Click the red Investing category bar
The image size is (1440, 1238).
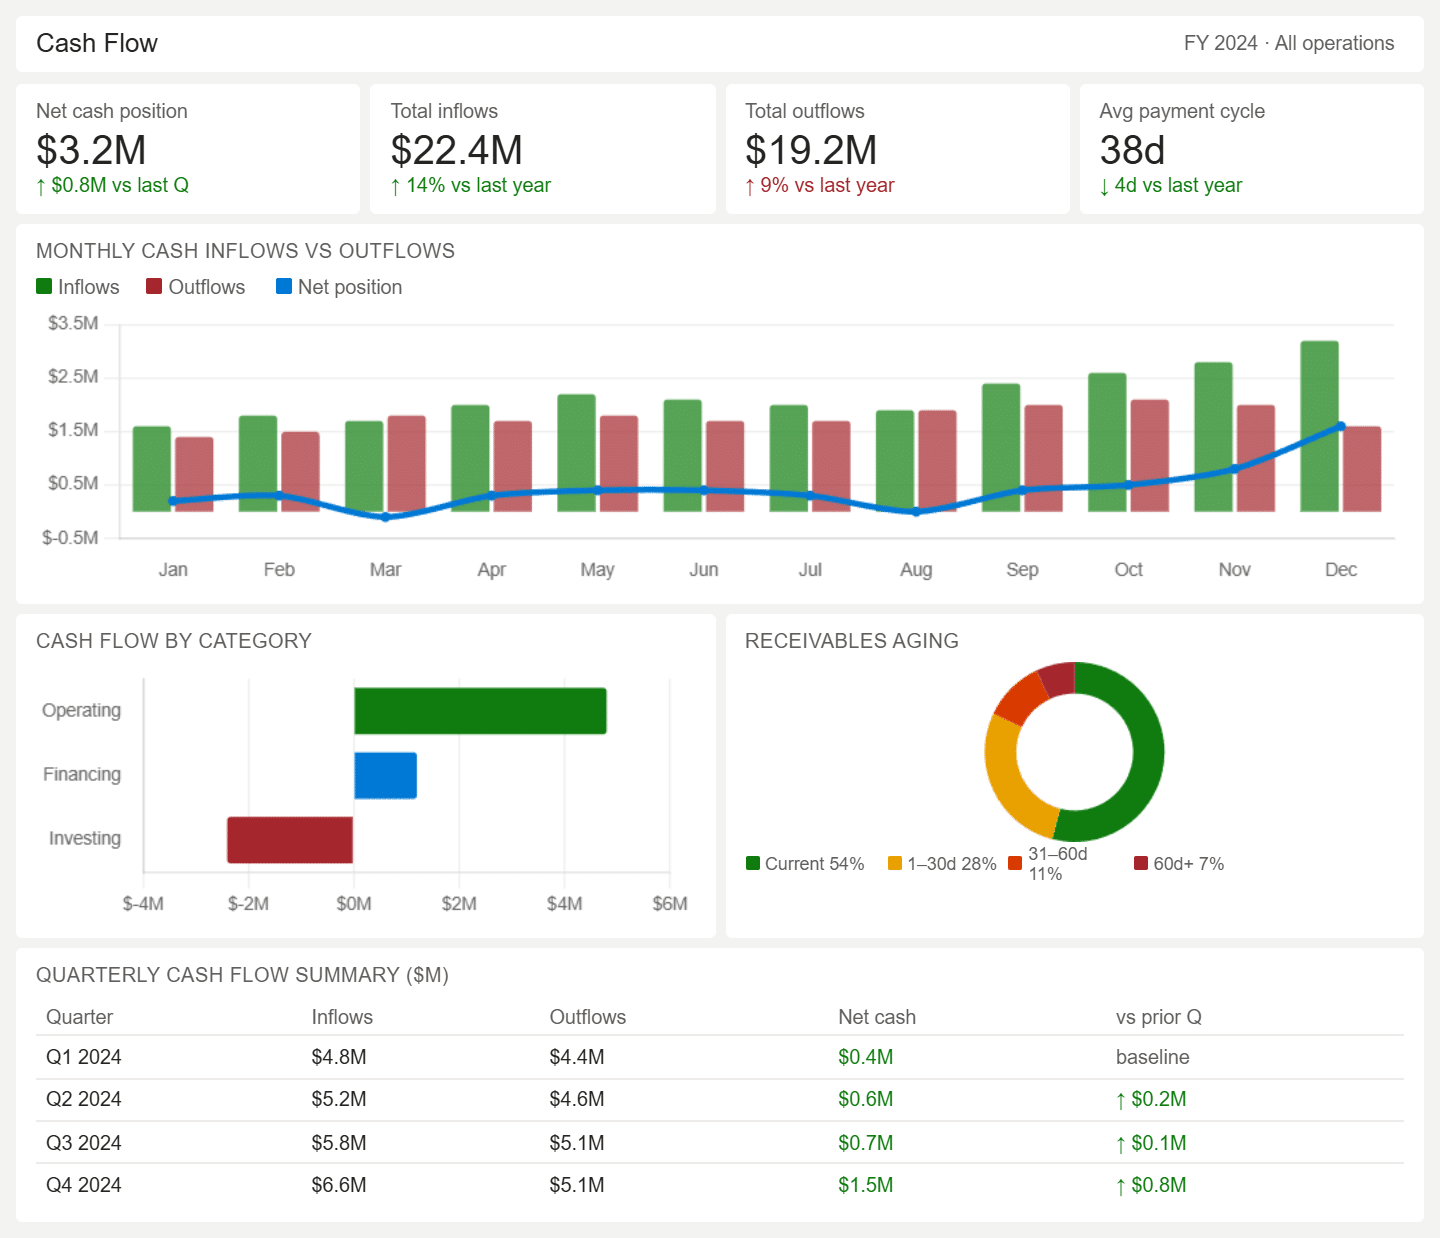point(290,840)
